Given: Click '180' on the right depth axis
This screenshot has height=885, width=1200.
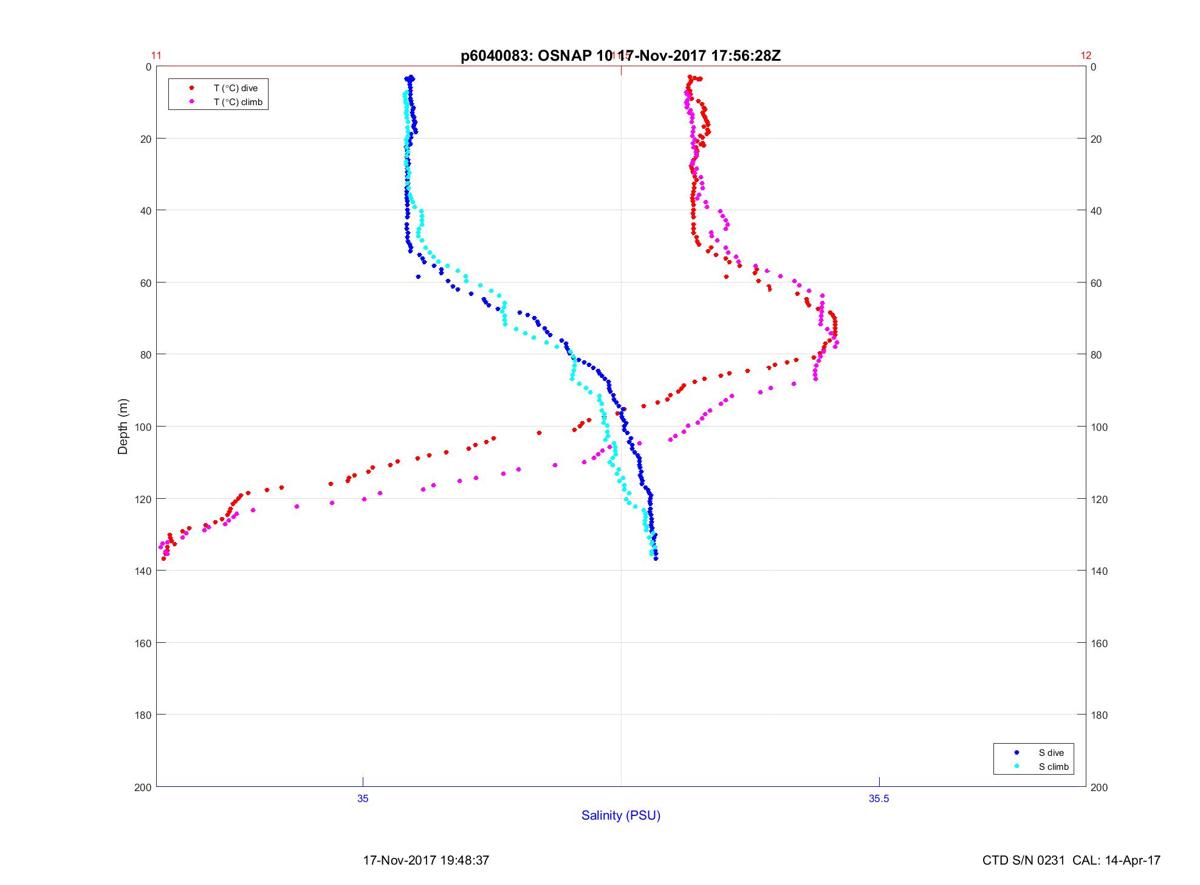Looking at the screenshot, I should 1099,715.
